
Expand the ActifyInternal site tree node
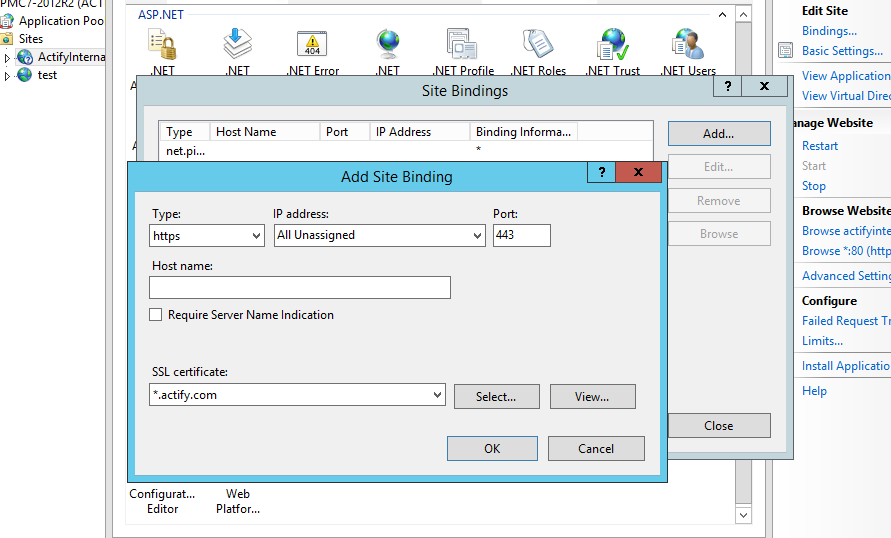pos(7,58)
